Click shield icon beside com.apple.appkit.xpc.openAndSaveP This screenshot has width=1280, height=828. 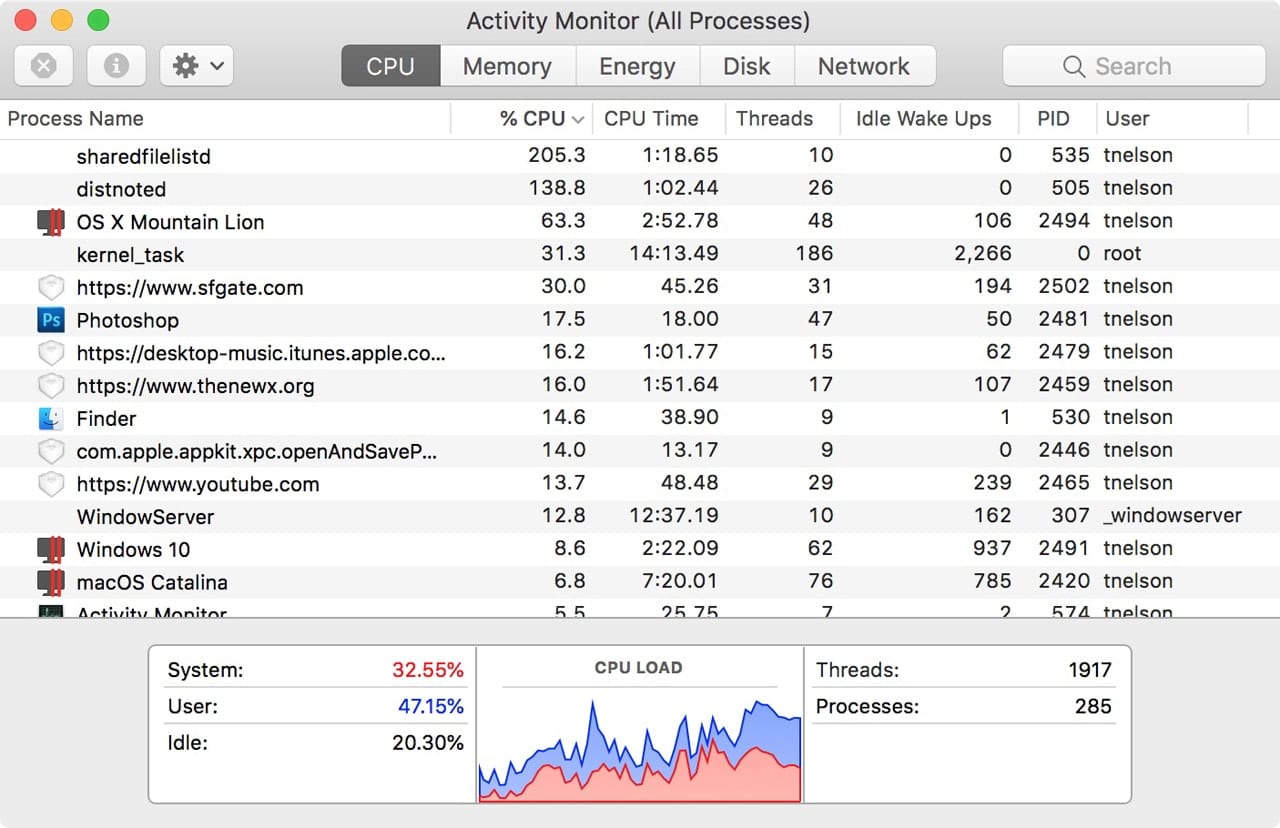pos(50,451)
